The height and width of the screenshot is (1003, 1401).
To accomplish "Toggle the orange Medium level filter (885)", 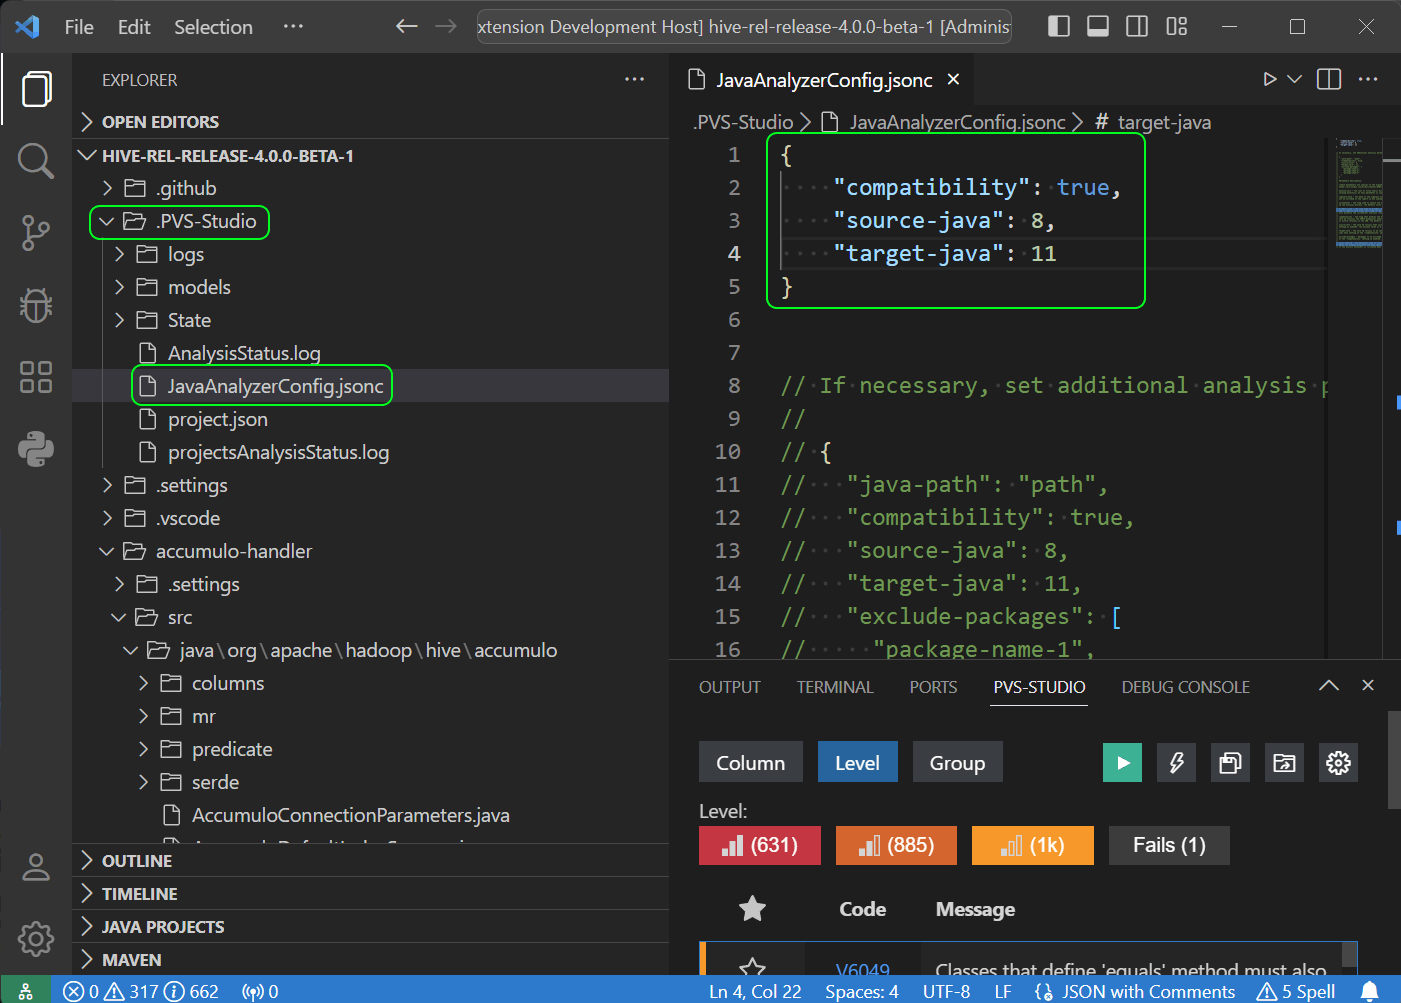I will pyautogui.click(x=896, y=845).
